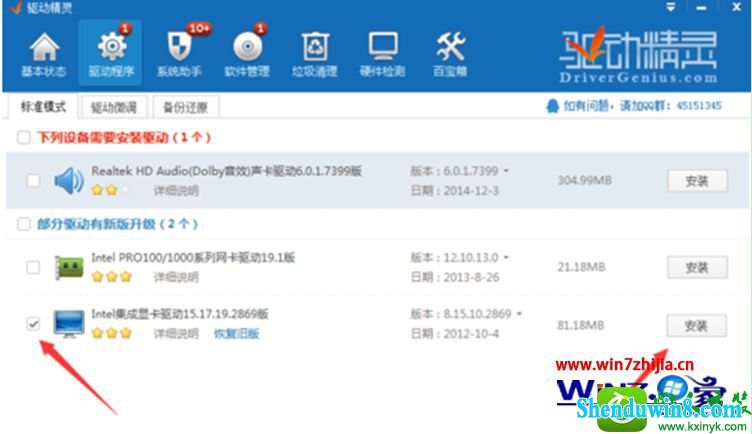Switch to the 备份还原 tab
The height and width of the screenshot is (434, 752).
[185, 107]
